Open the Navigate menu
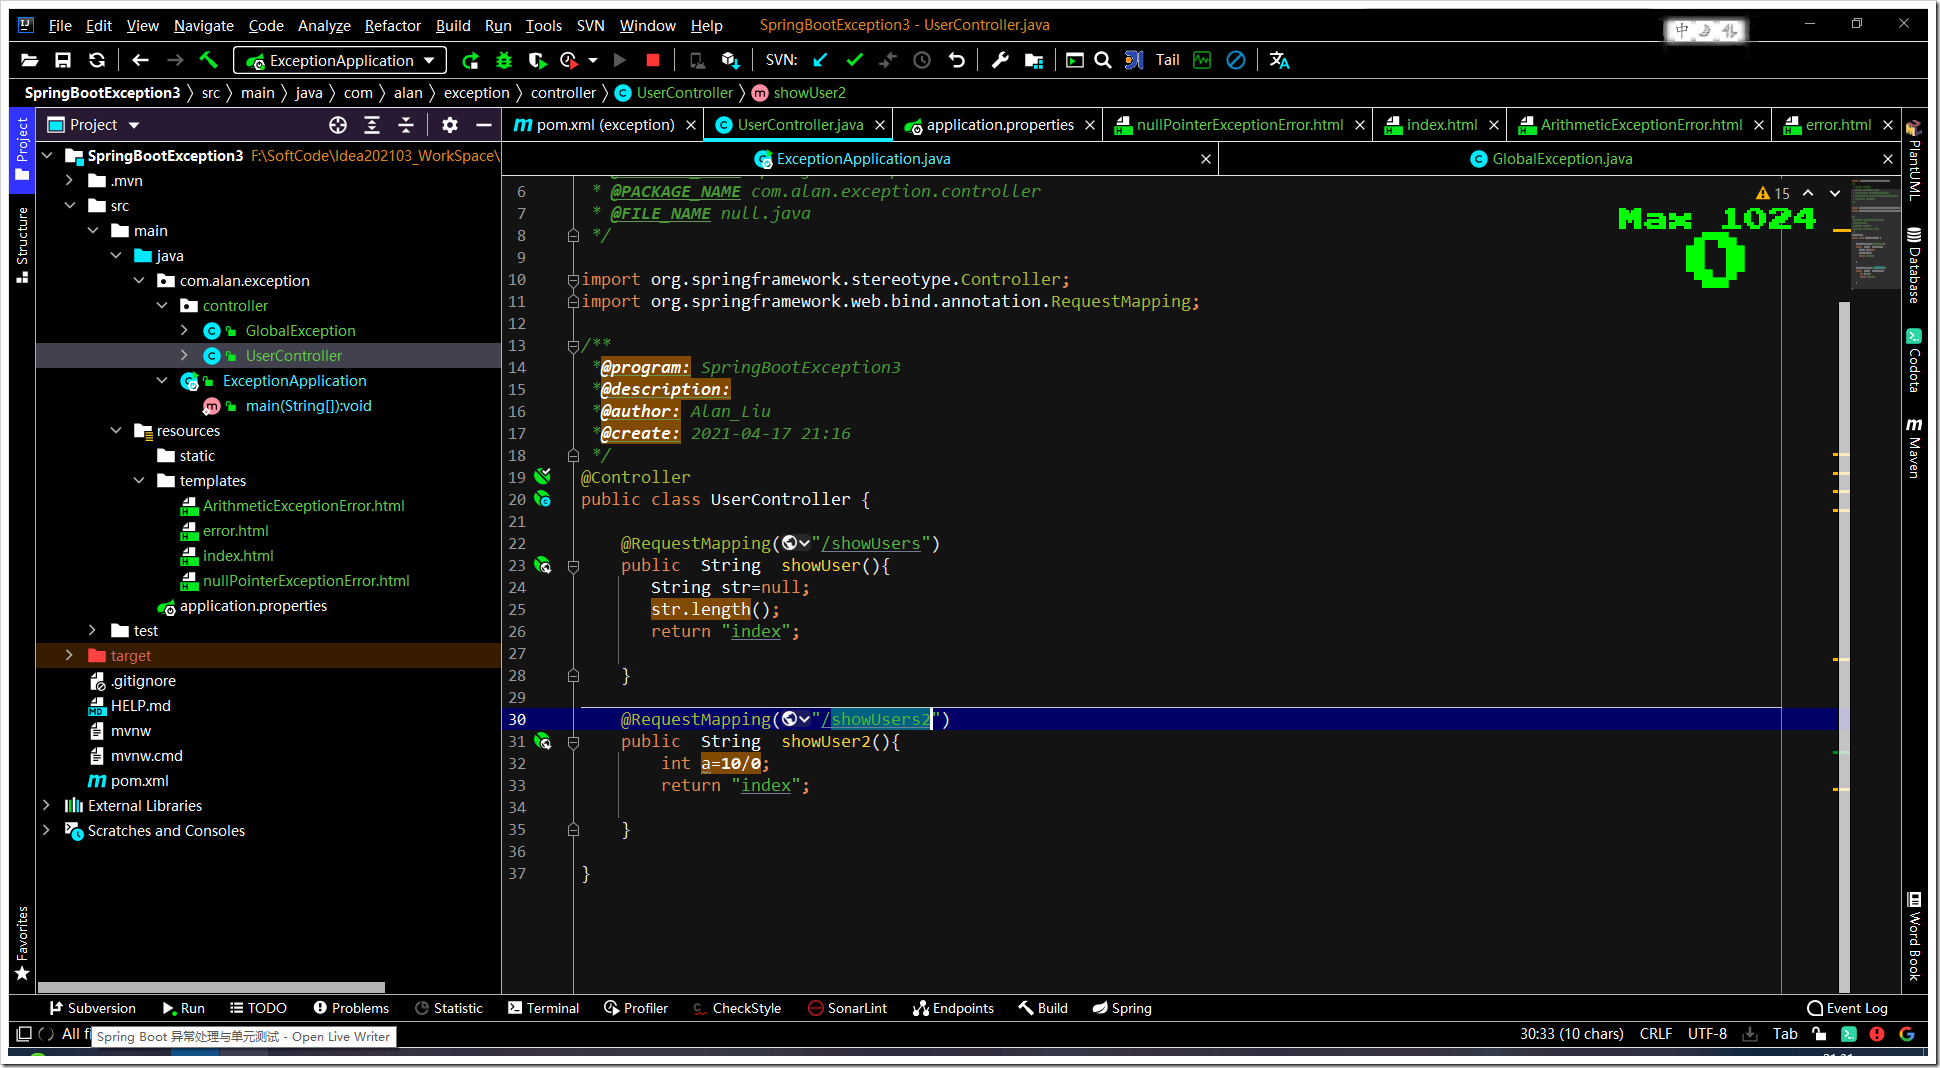The height and width of the screenshot is (1068, 1940). (203, 25)
